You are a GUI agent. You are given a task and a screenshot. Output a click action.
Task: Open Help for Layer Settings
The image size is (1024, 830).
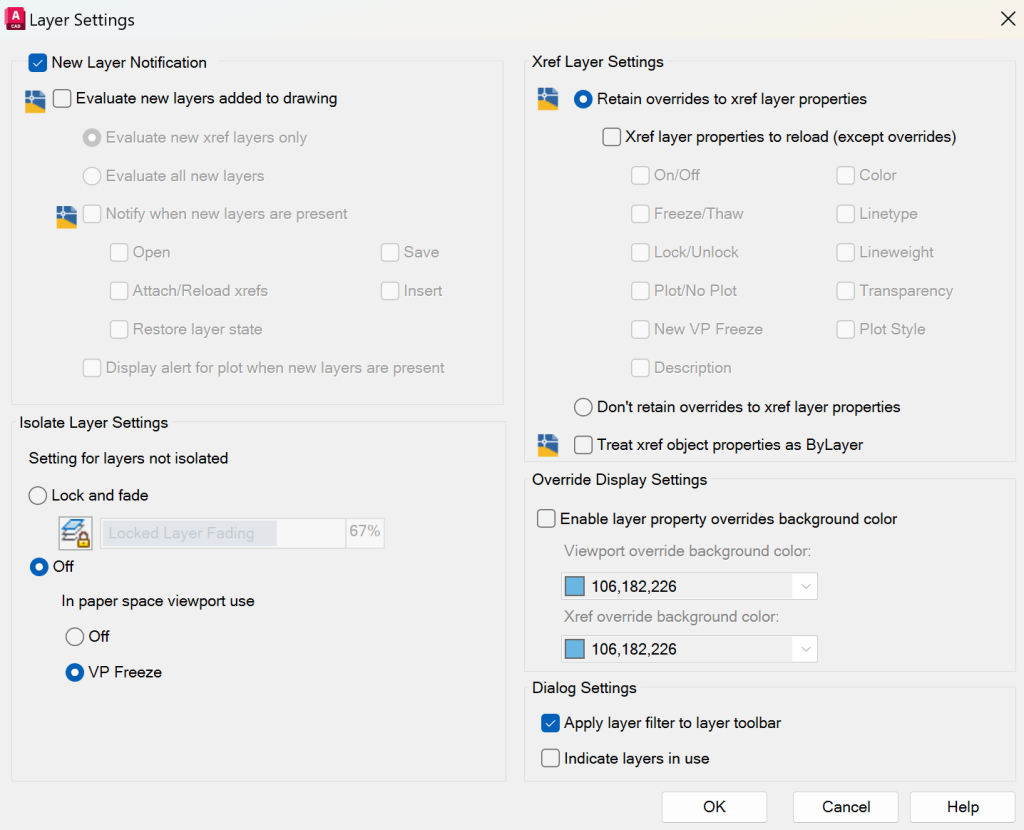coord(962,807)
